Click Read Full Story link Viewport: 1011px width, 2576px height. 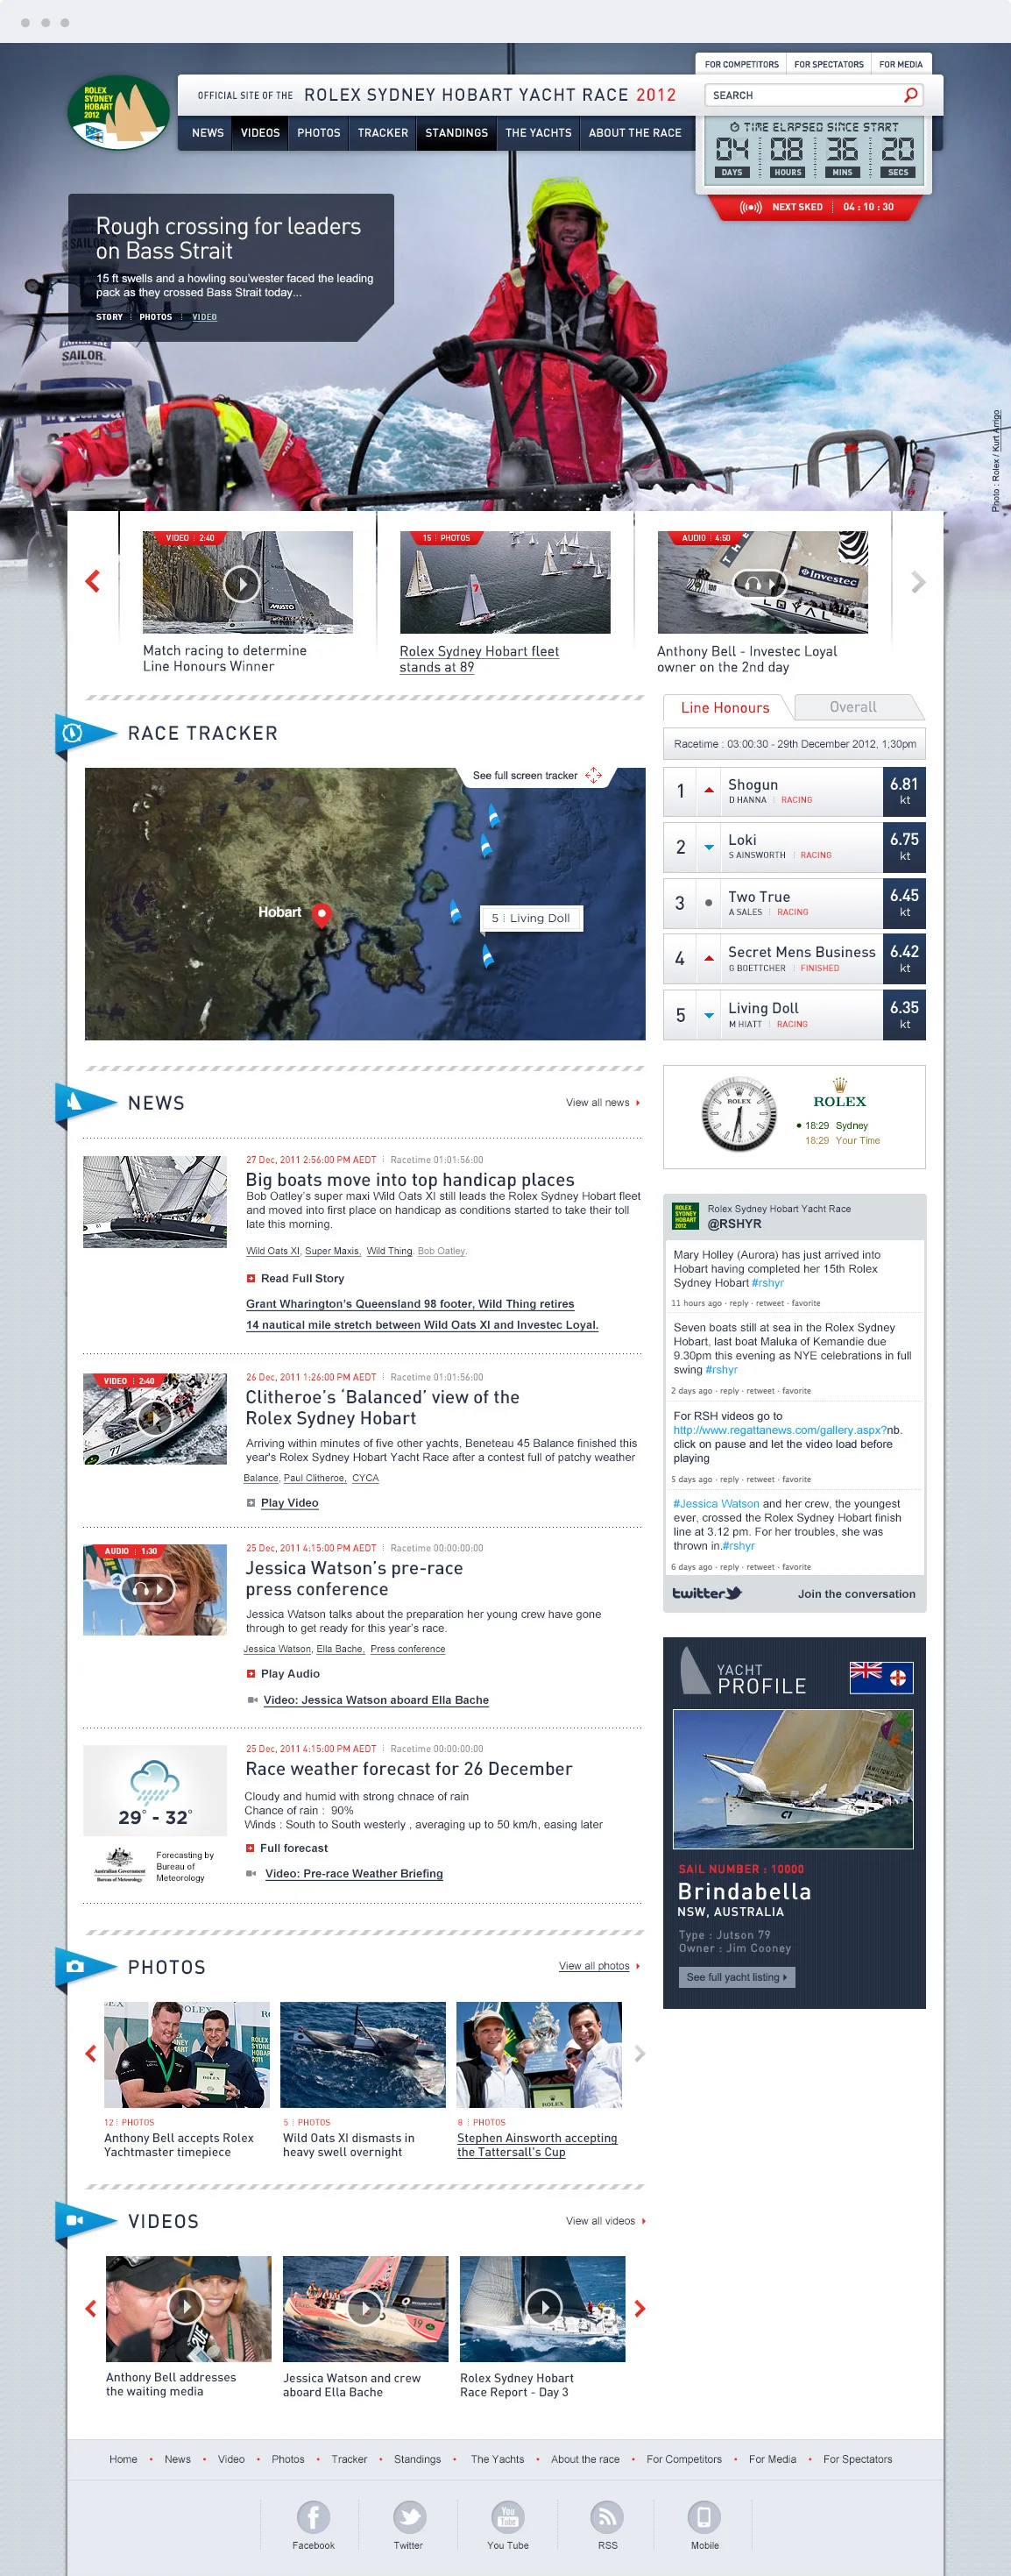coord(302,1278)
